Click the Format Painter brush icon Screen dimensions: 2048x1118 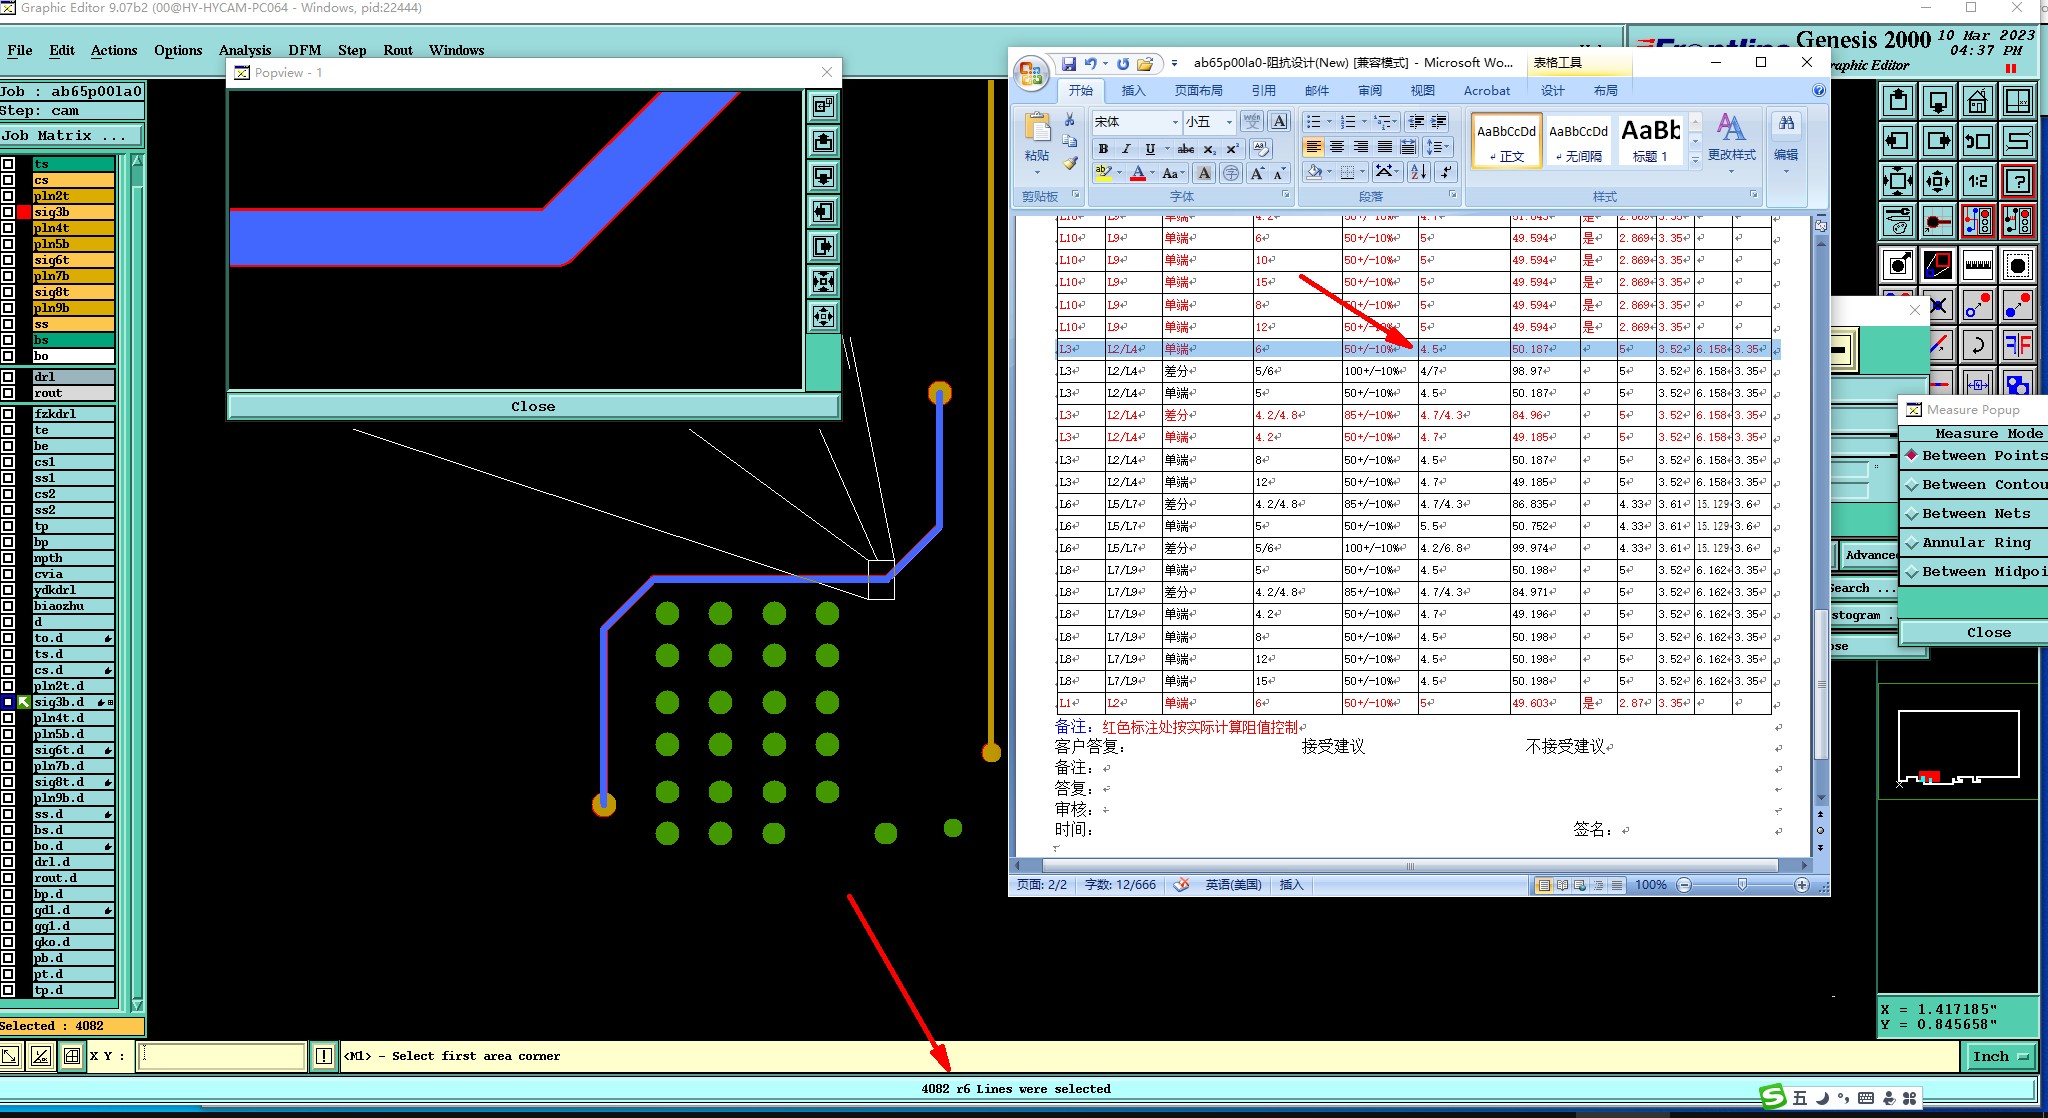tap(1070, 163)
